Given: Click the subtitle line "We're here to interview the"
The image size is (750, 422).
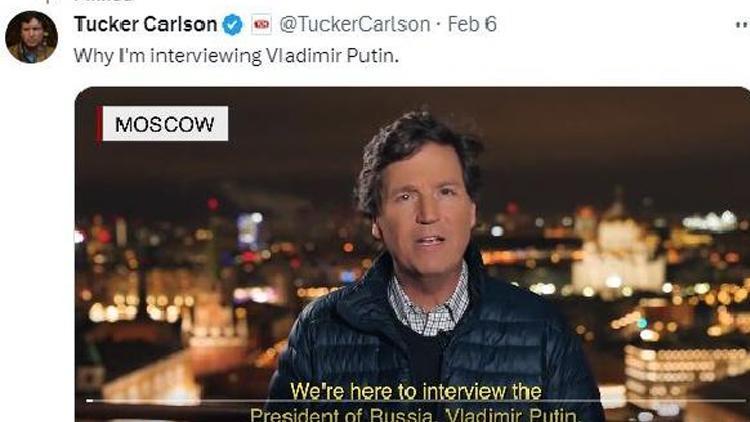Looking at the screenshot, I should click(416, 392).
